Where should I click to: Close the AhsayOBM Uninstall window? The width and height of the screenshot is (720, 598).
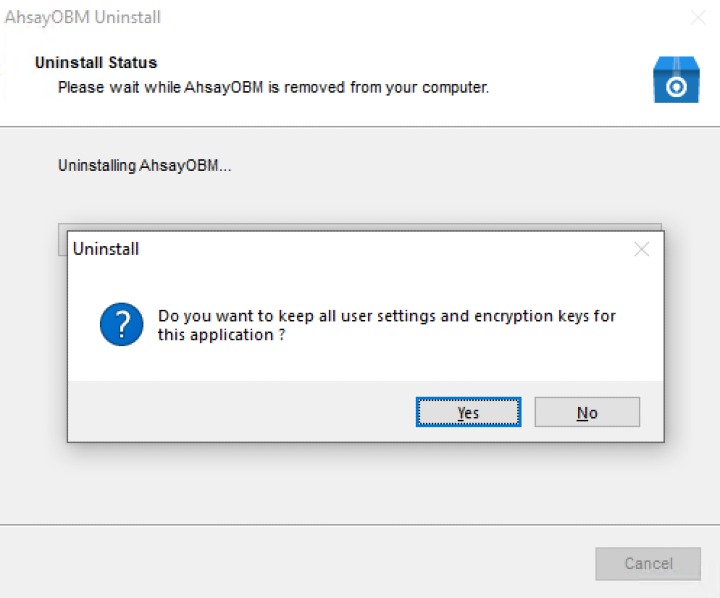click(x=698, y=18)
